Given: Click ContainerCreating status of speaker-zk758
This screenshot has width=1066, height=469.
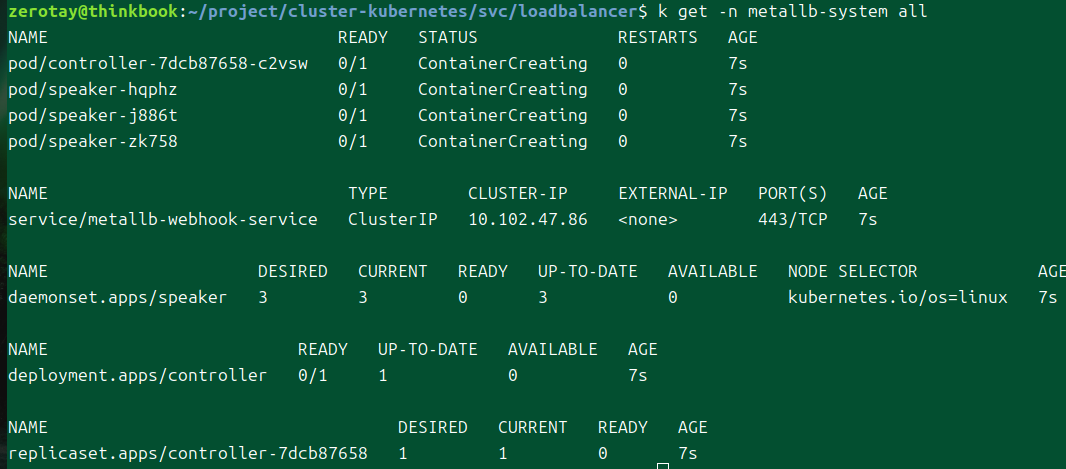Looking at the screenshot, I should pyautogui.click(x=503, y=142).
